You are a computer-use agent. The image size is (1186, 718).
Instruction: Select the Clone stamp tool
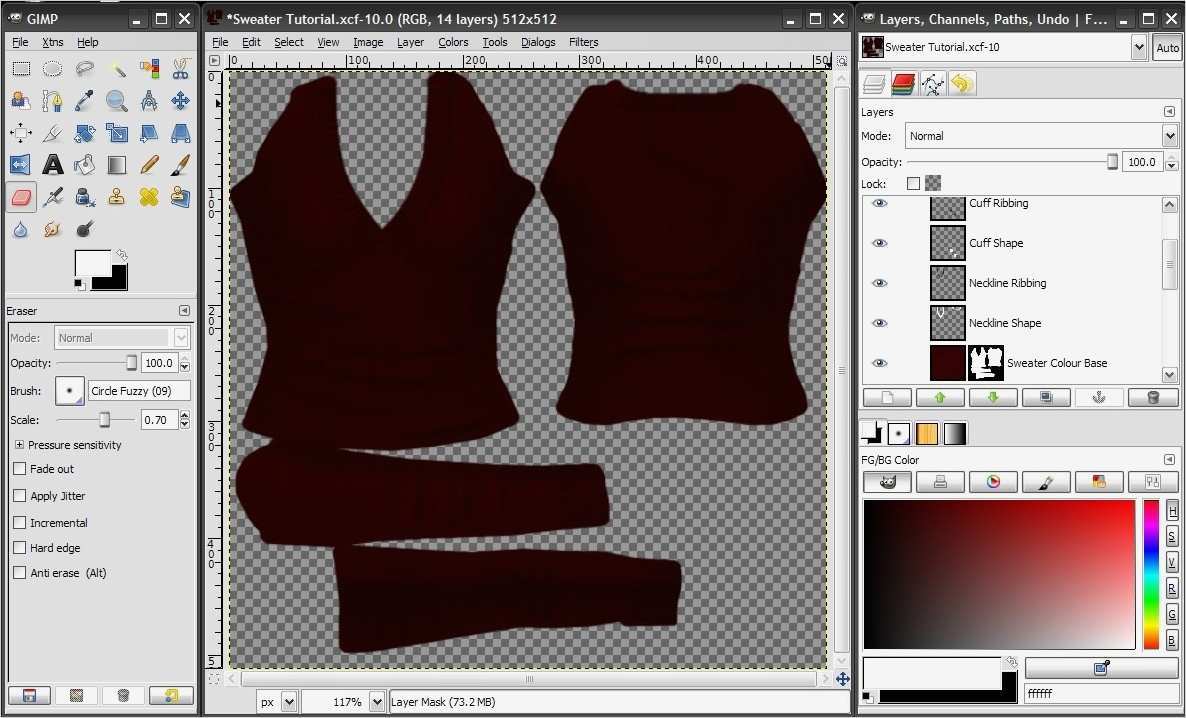point(116,197)
